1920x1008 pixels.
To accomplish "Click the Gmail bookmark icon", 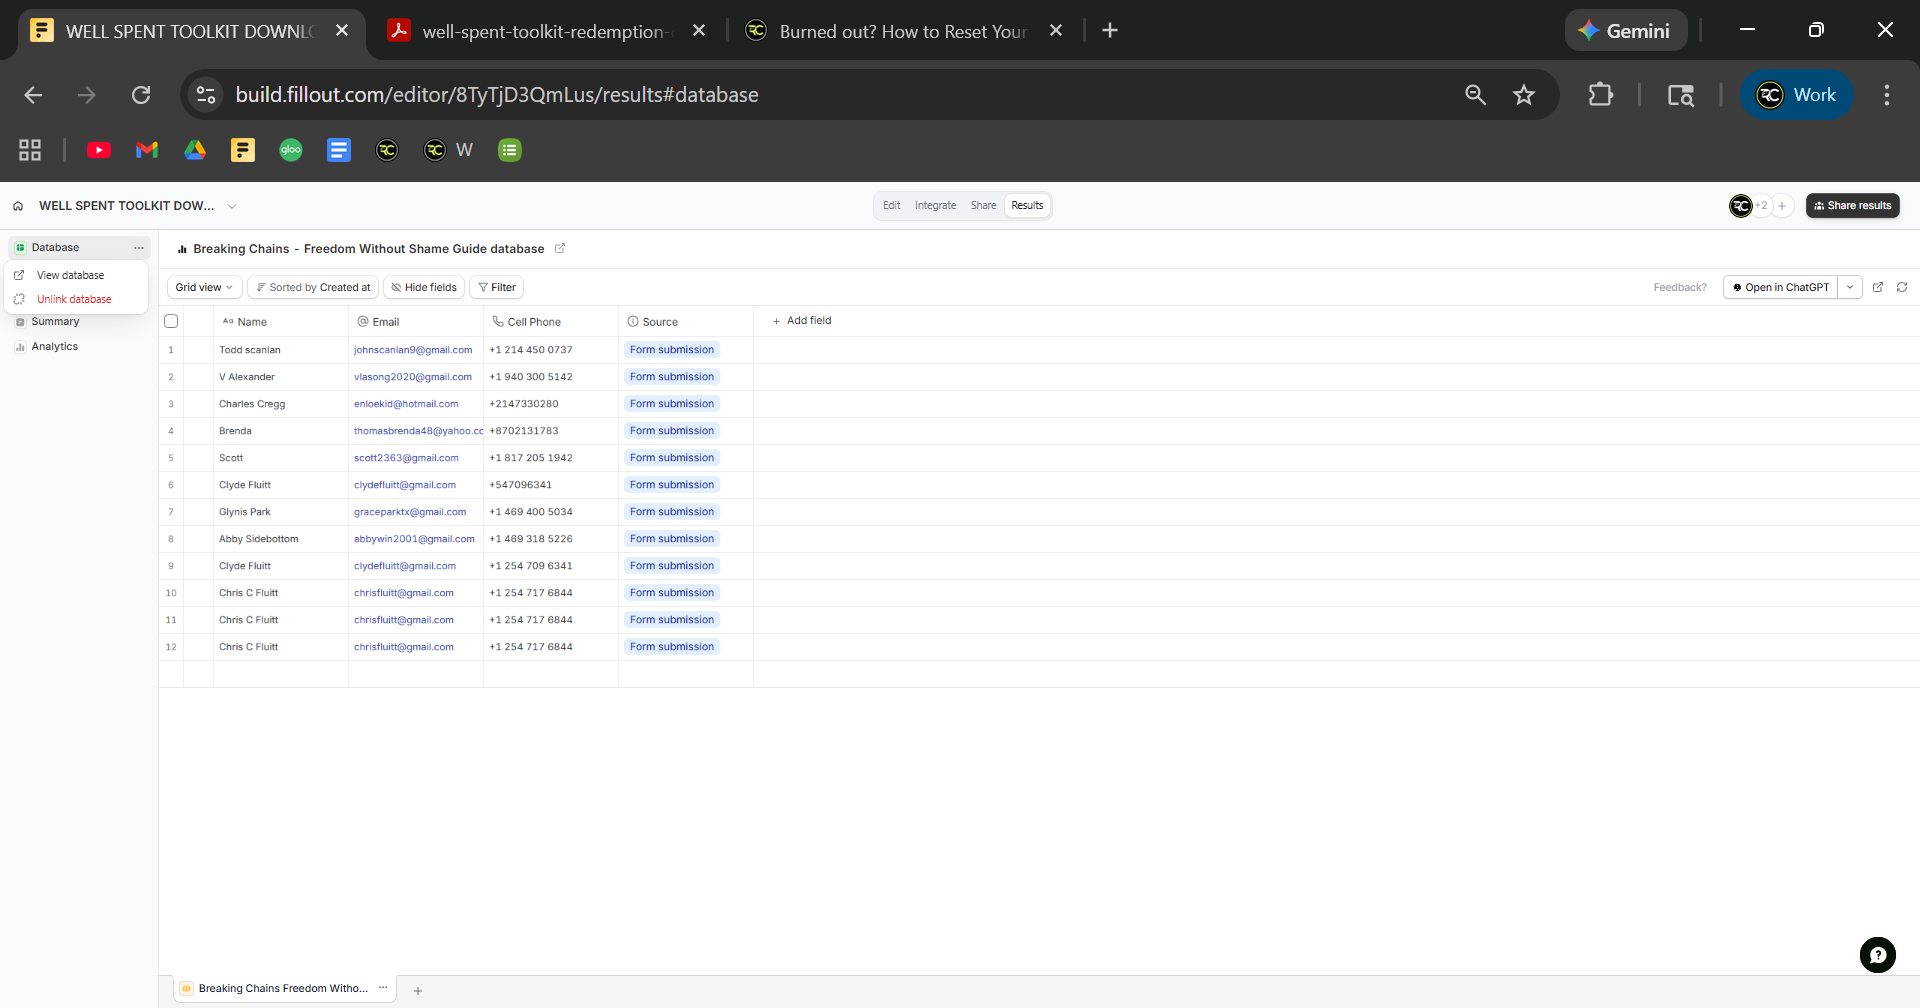I will [x=147, y=150].
